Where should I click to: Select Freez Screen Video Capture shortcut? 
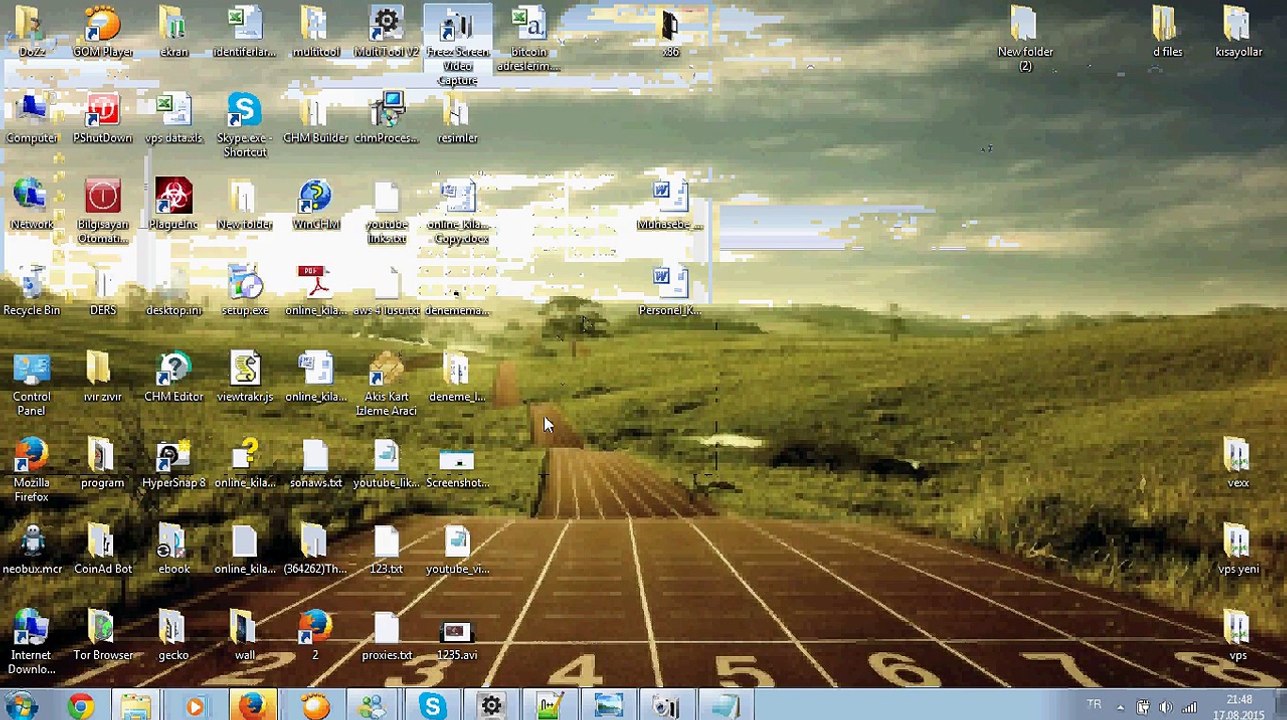tap(457, 45)
